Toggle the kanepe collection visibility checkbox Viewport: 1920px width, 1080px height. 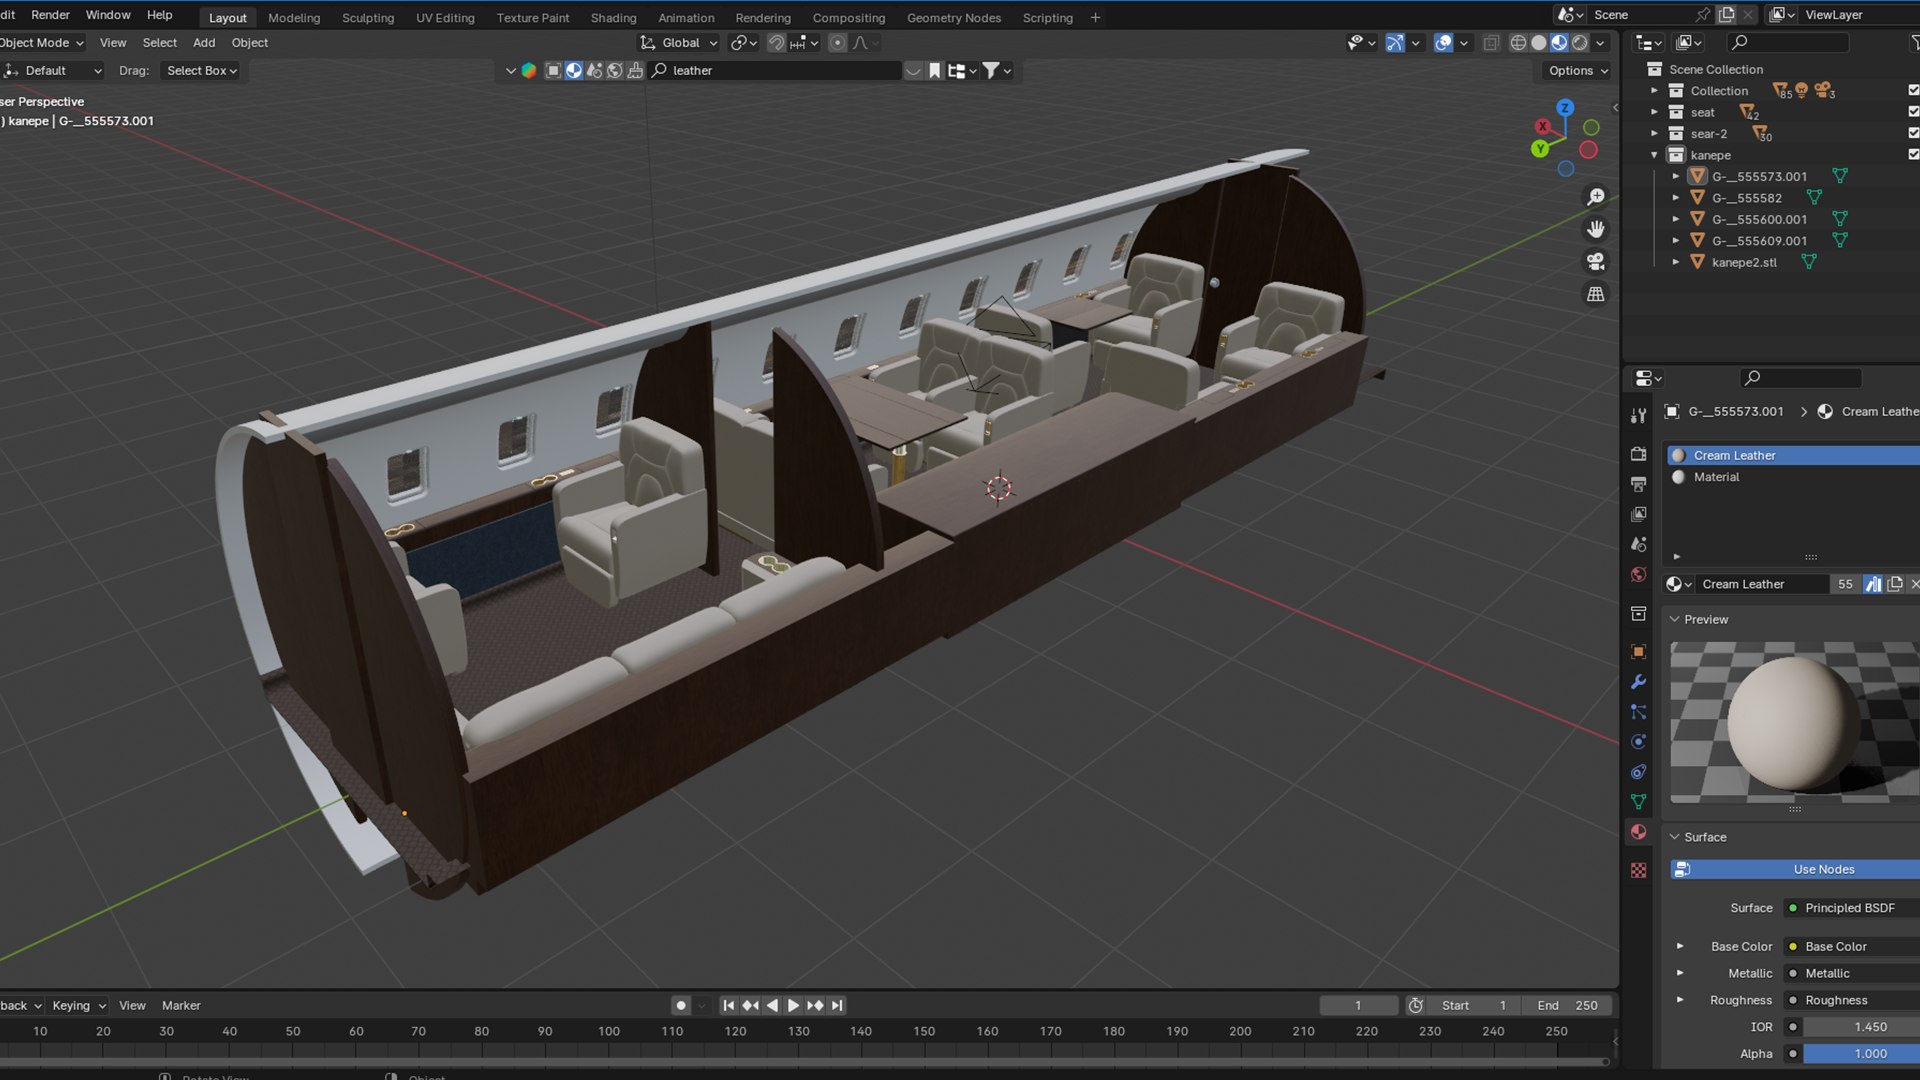tap(1913, 155)
